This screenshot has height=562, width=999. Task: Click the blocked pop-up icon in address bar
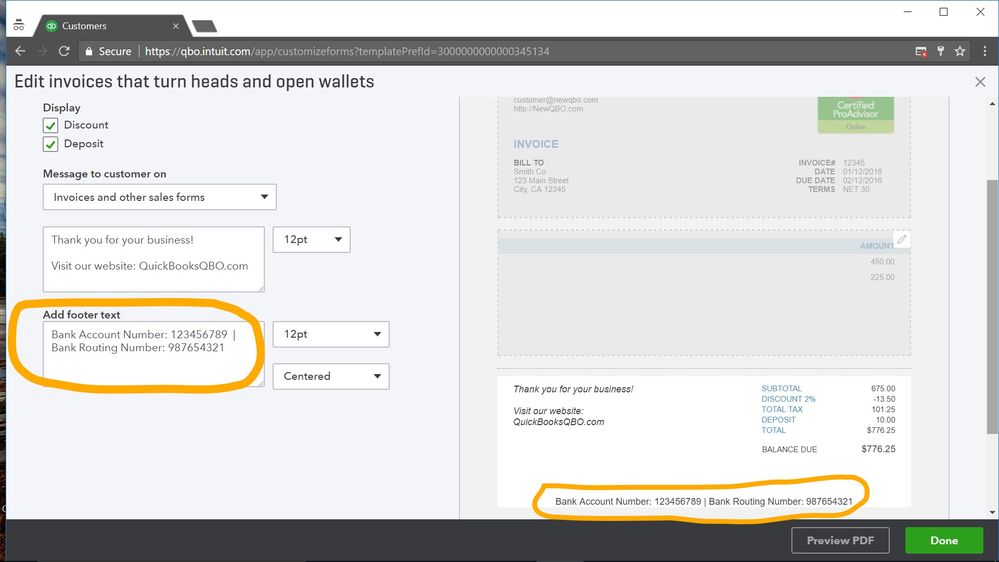921,51
